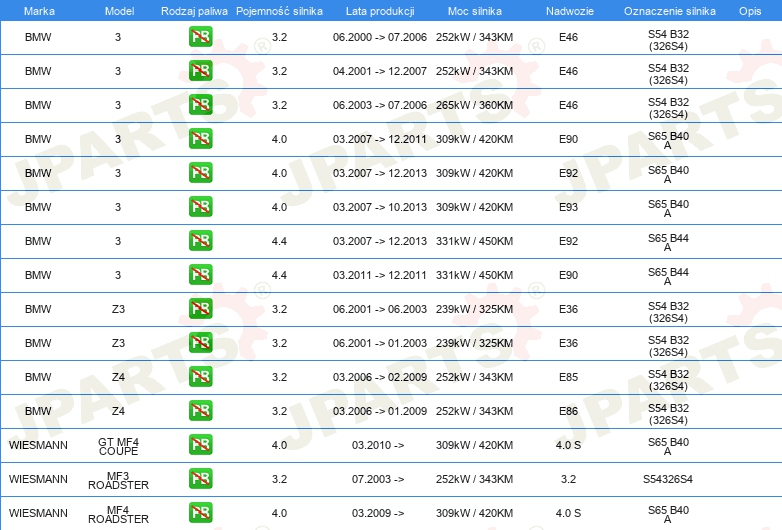Screen dimensions: 782x530
Task: Select fuel icon in 03.2007 -> 12.2011 row
Action: [x=200, y=139]
